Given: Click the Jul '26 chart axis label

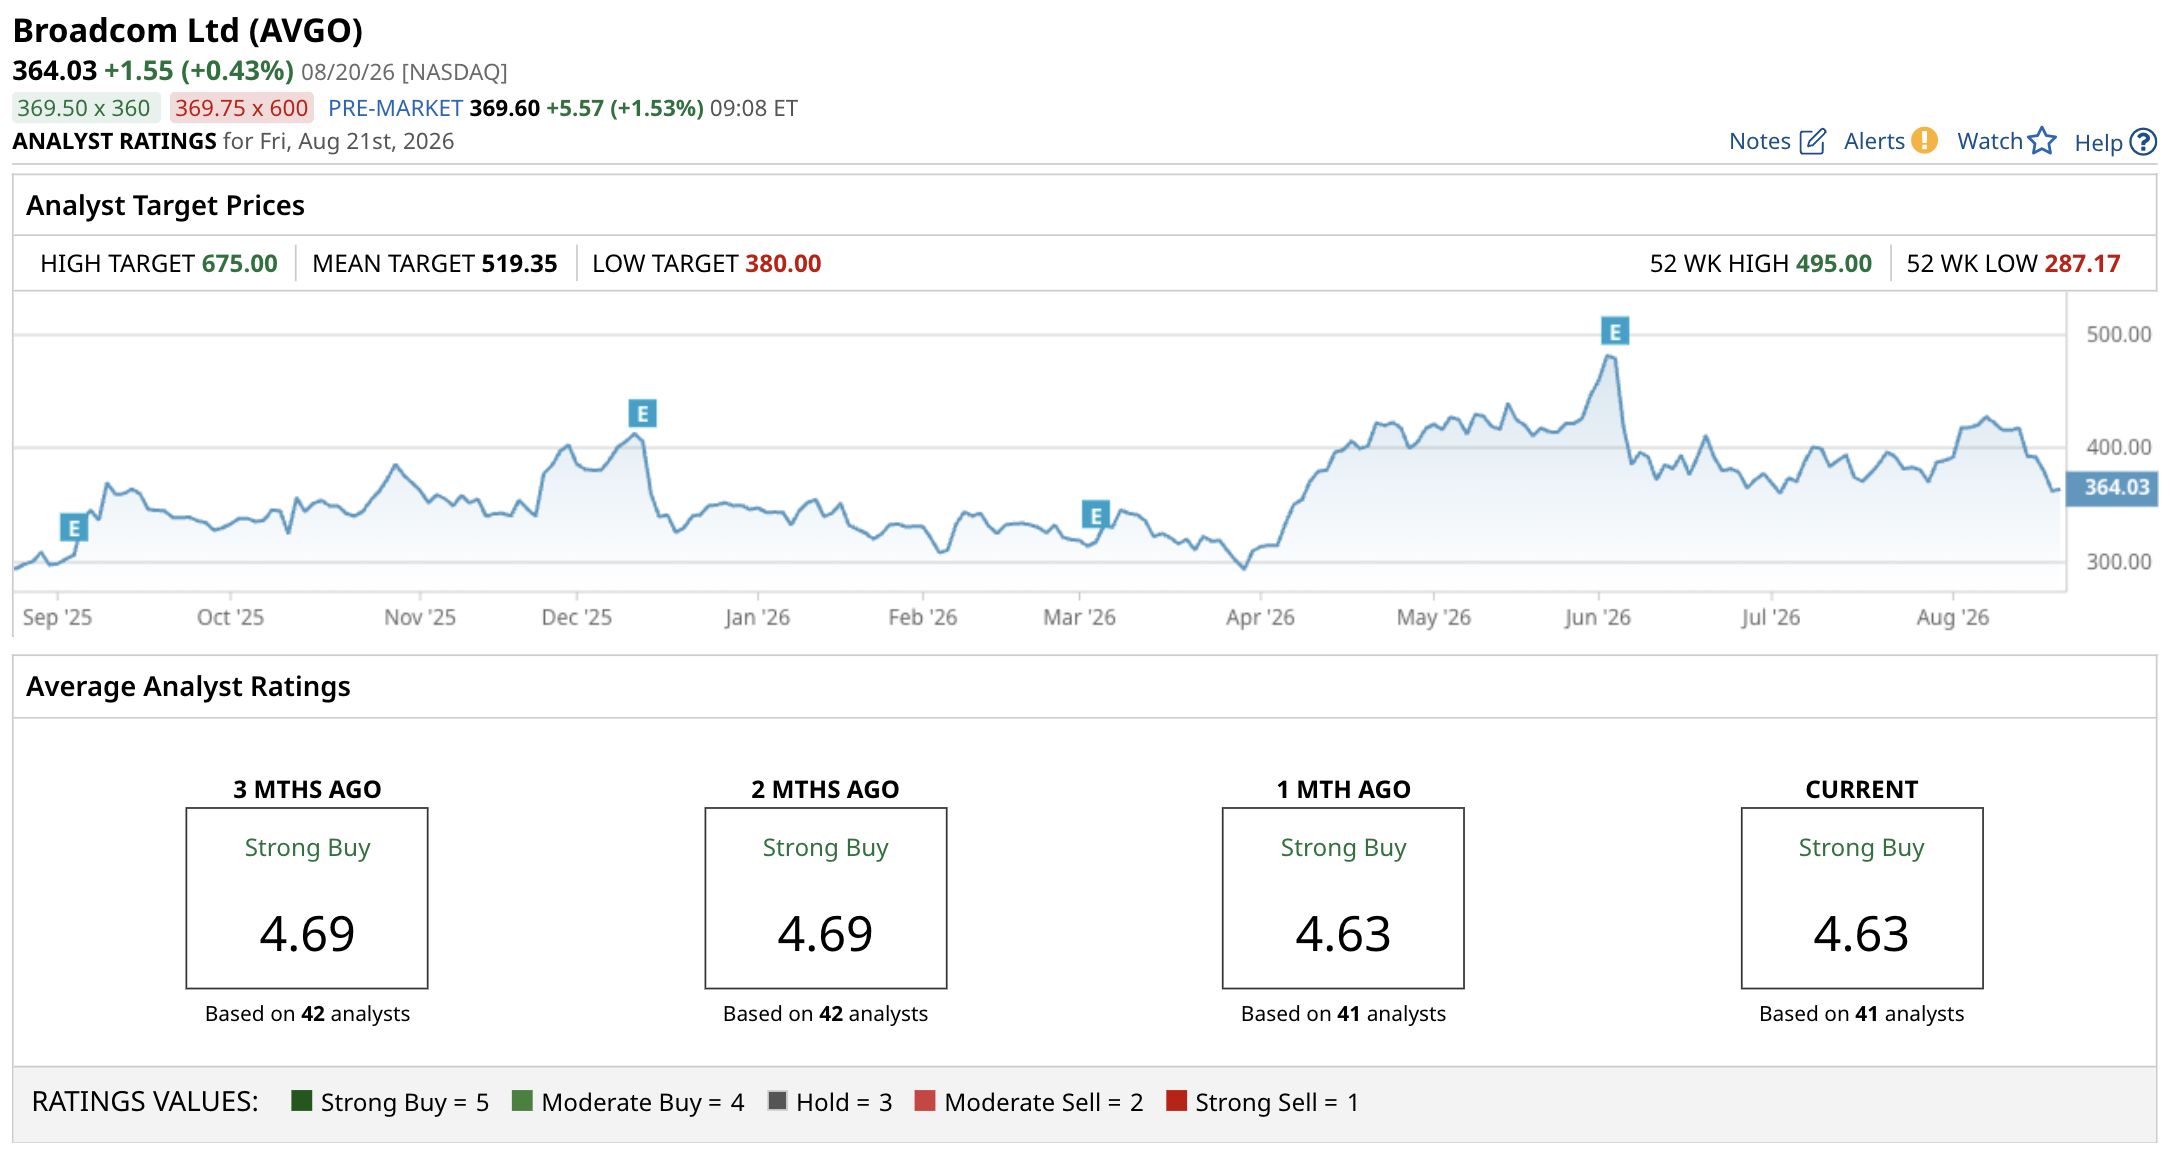Looking at the screenshot, I should [1770, 617].
